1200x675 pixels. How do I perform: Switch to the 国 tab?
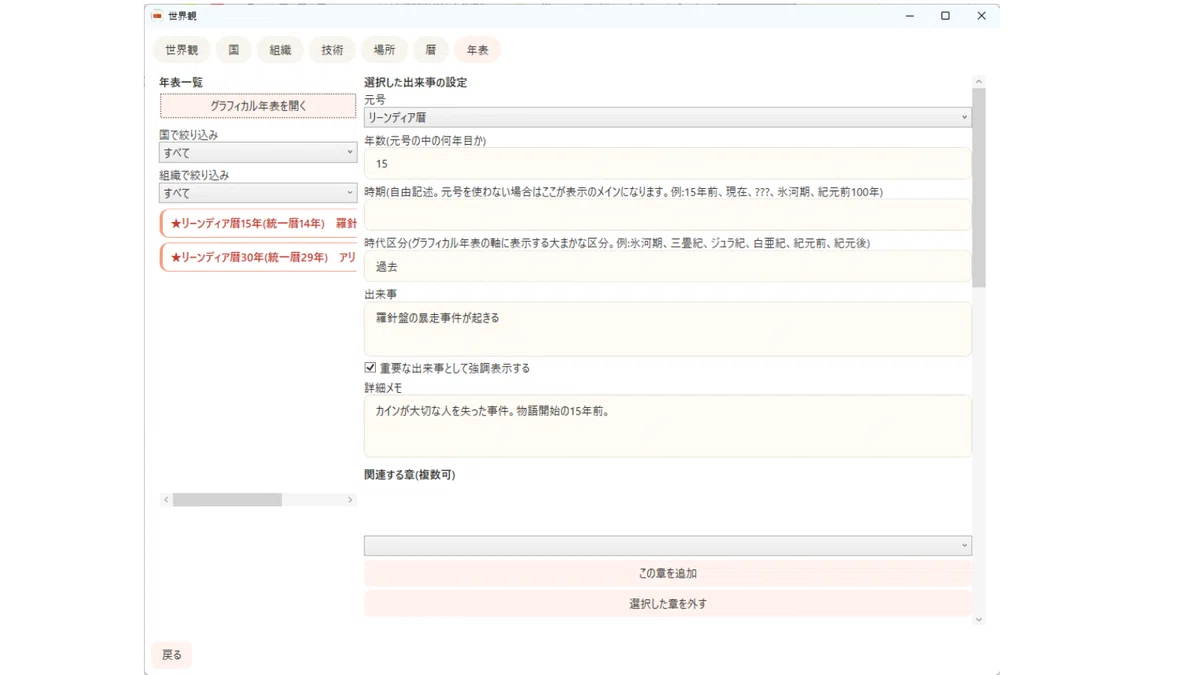click(x=234, y=50)
